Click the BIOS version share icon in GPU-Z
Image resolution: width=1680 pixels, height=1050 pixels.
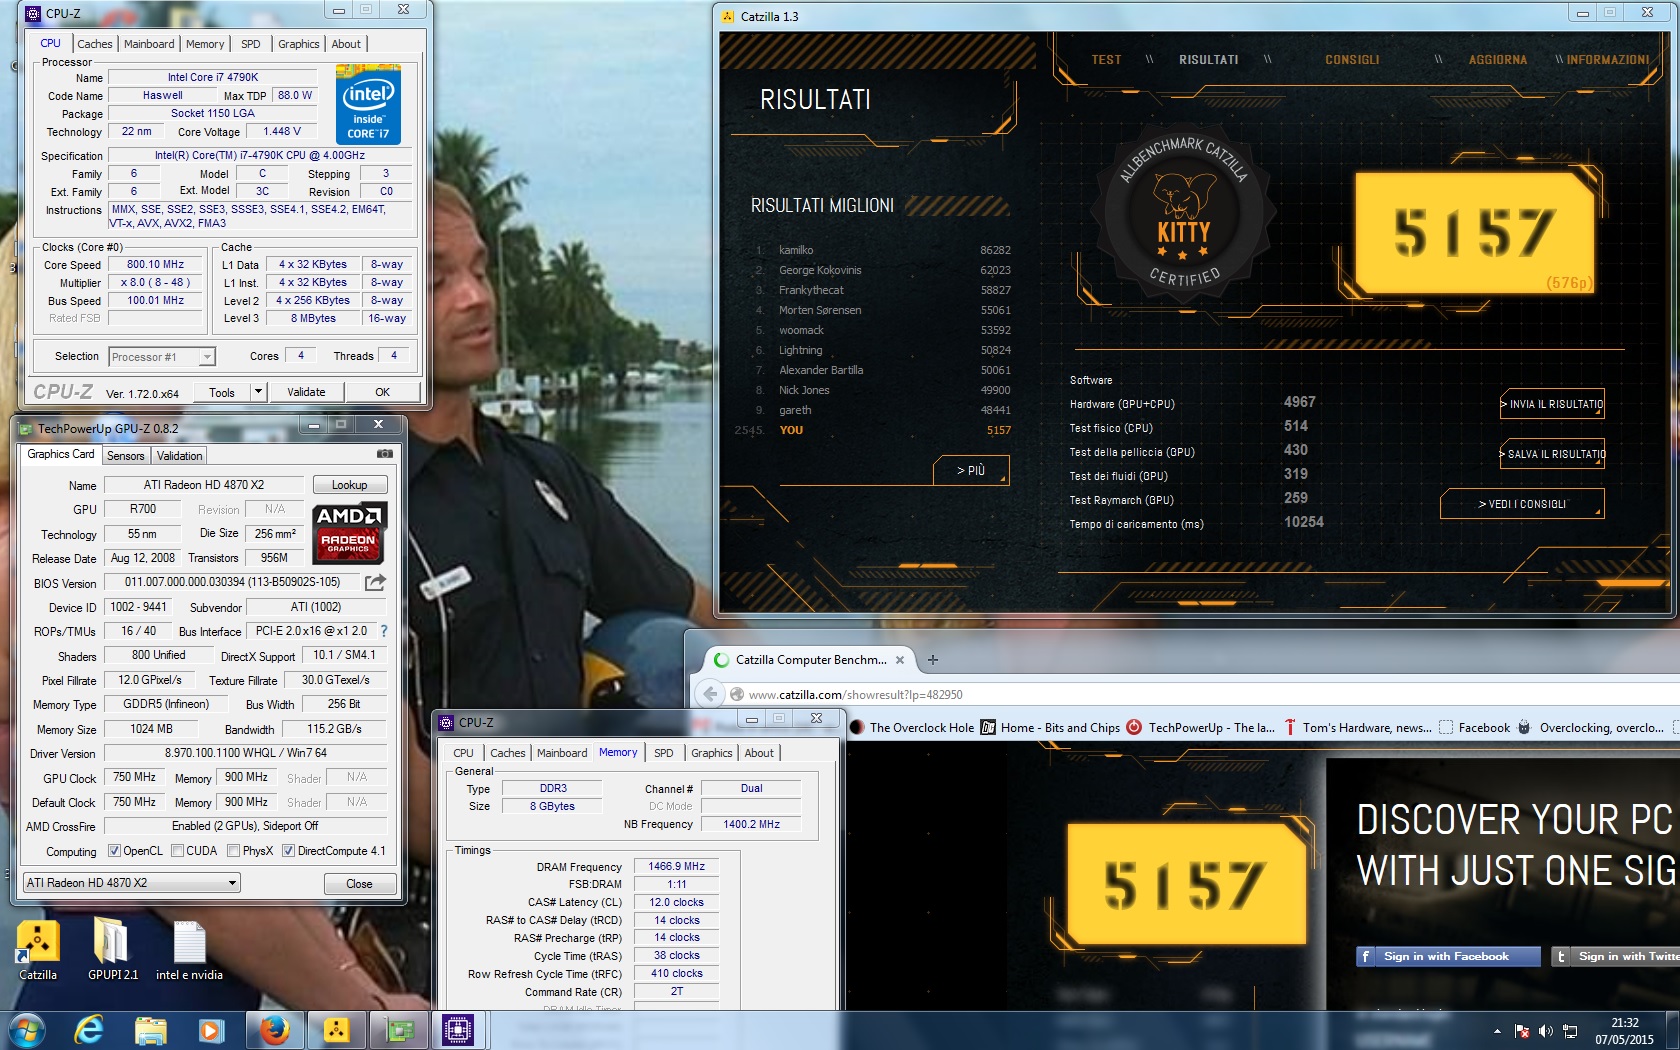(375, 582)
